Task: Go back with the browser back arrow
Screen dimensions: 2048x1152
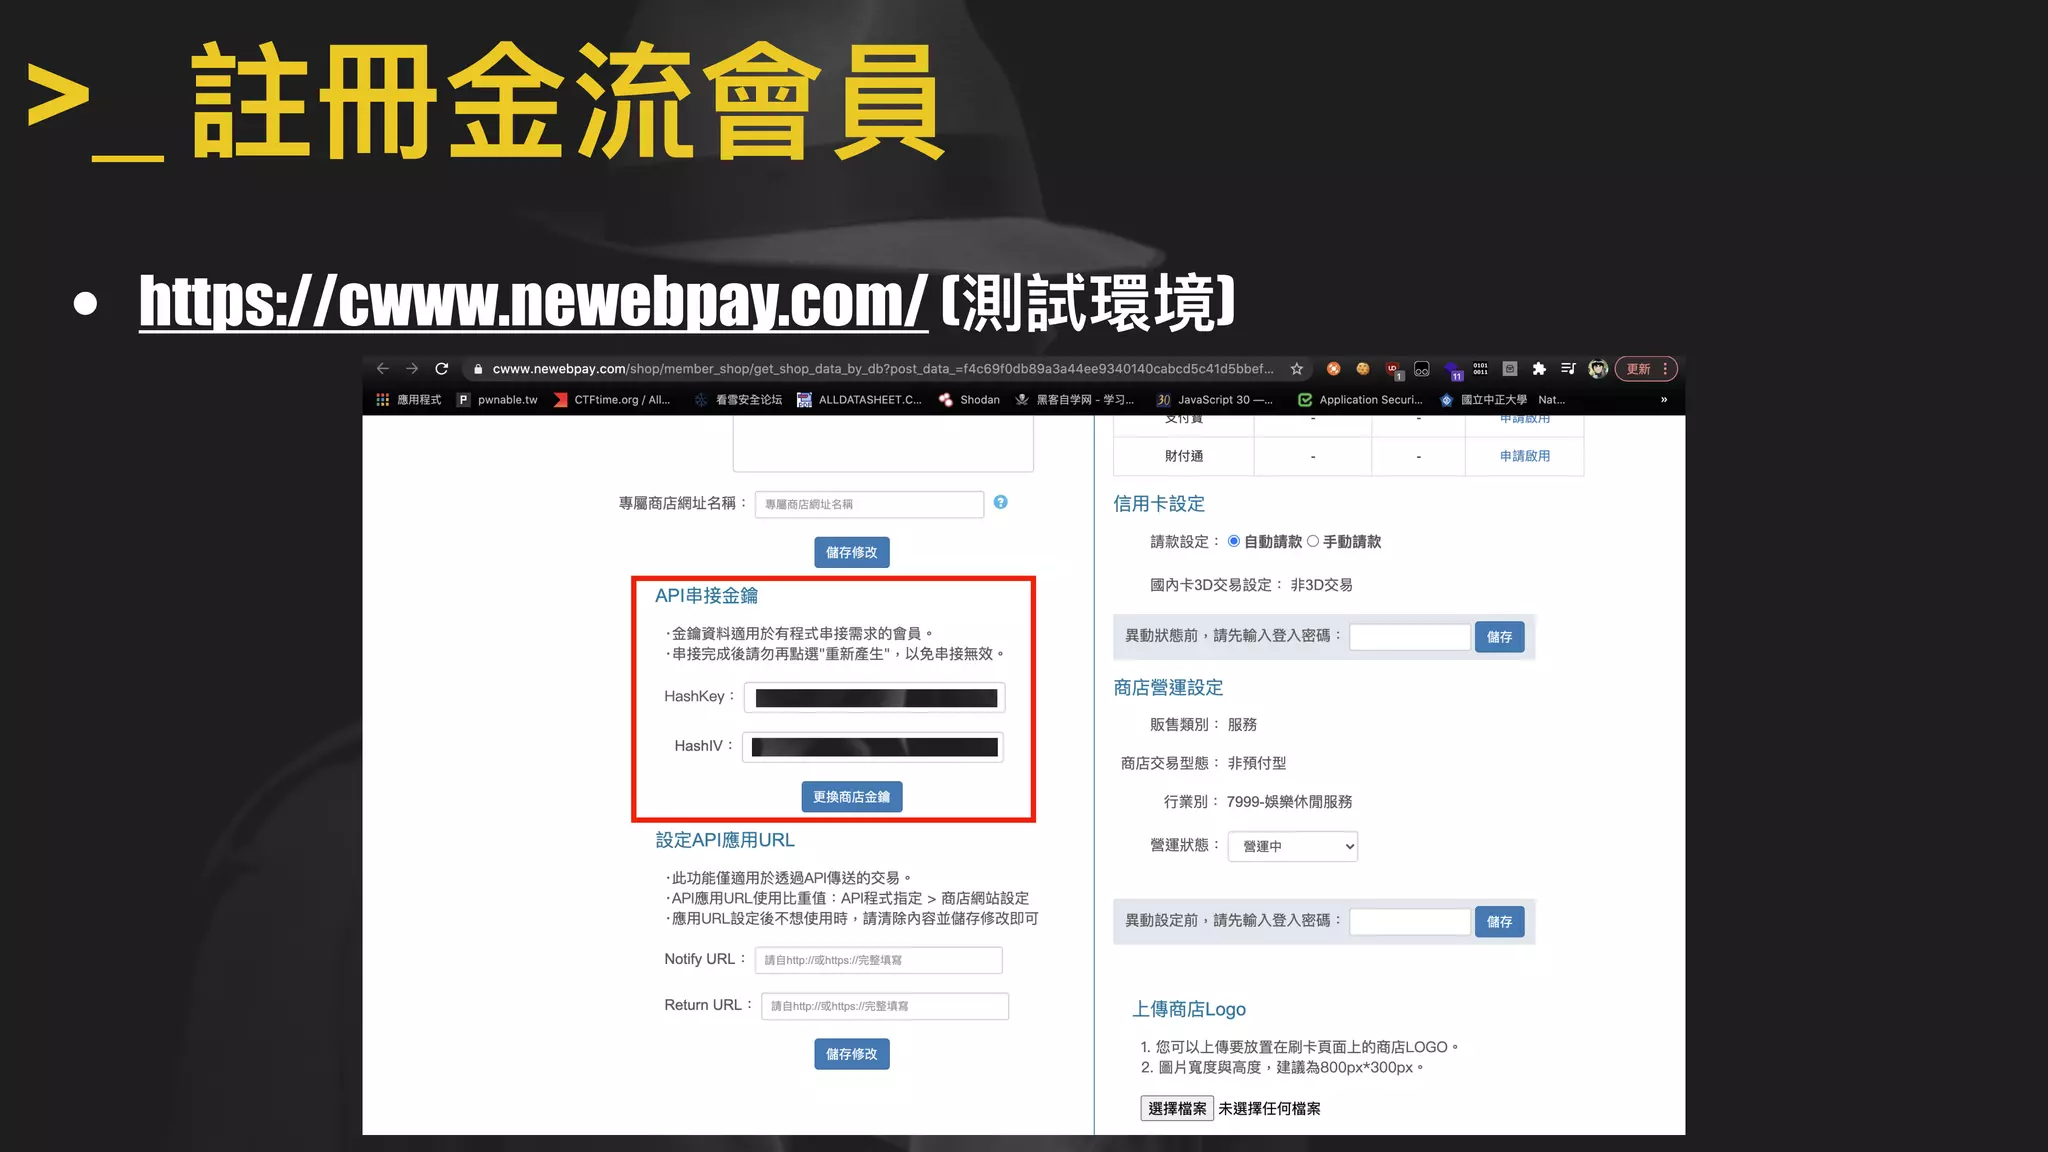Action: click(382, 369)
